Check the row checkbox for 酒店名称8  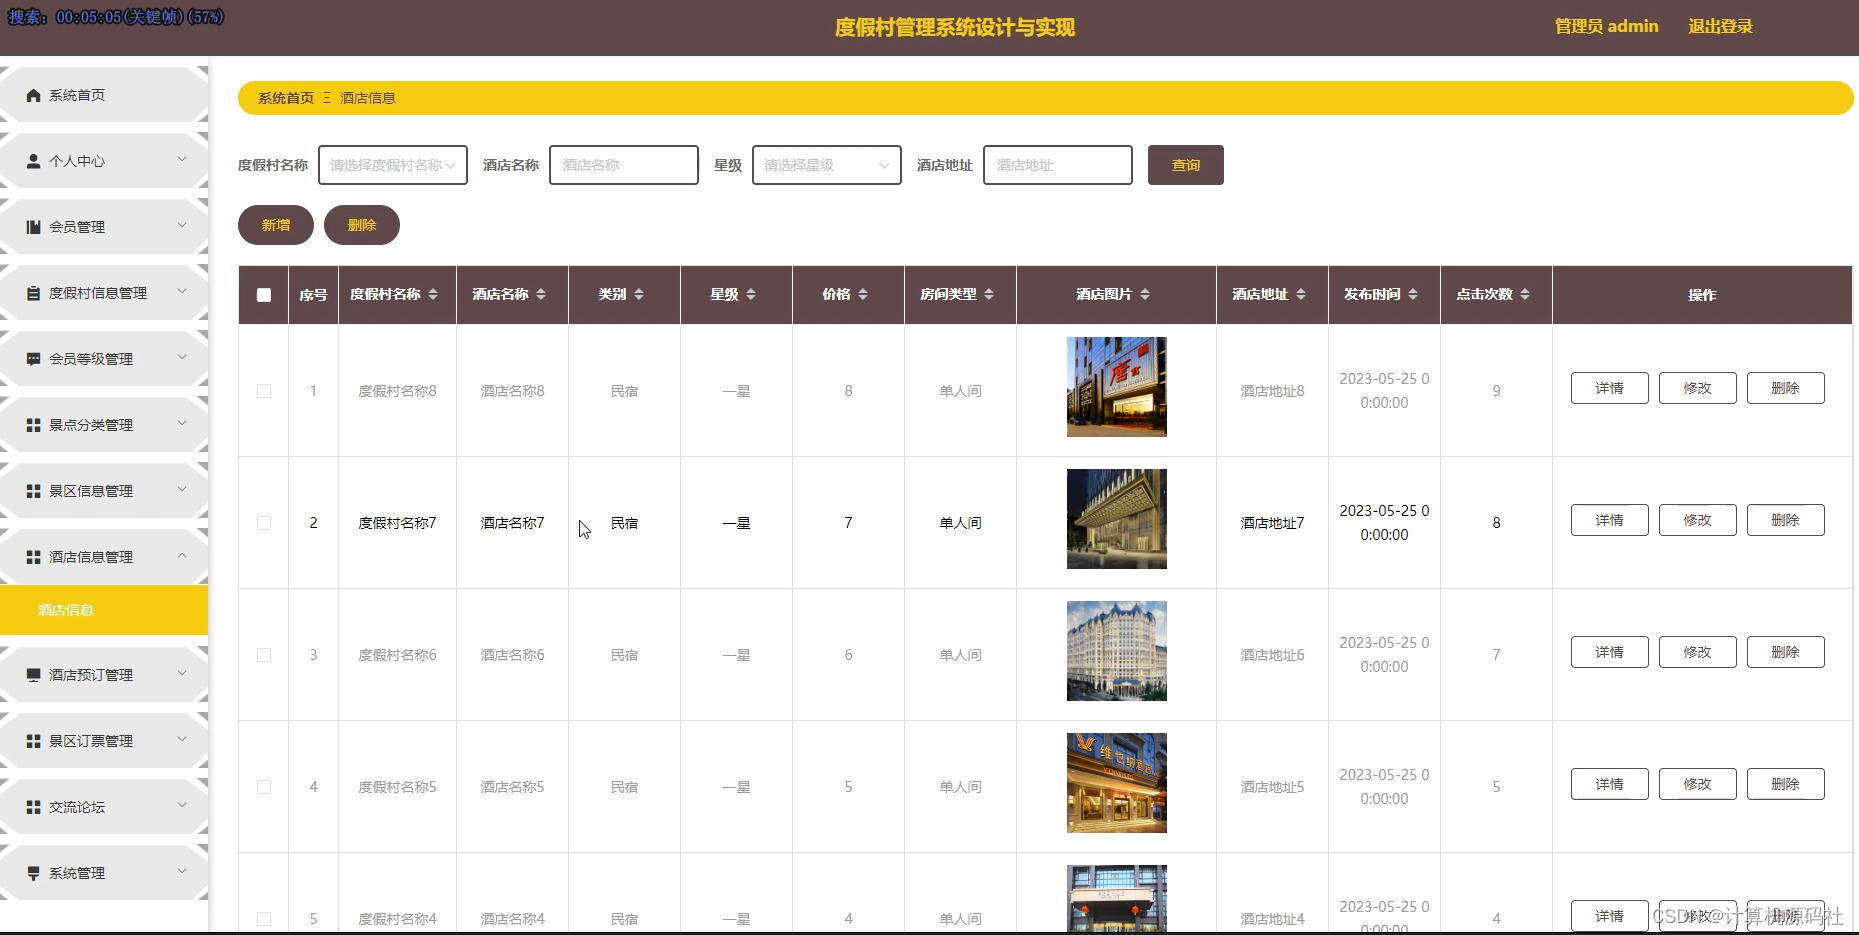[264, 391]
